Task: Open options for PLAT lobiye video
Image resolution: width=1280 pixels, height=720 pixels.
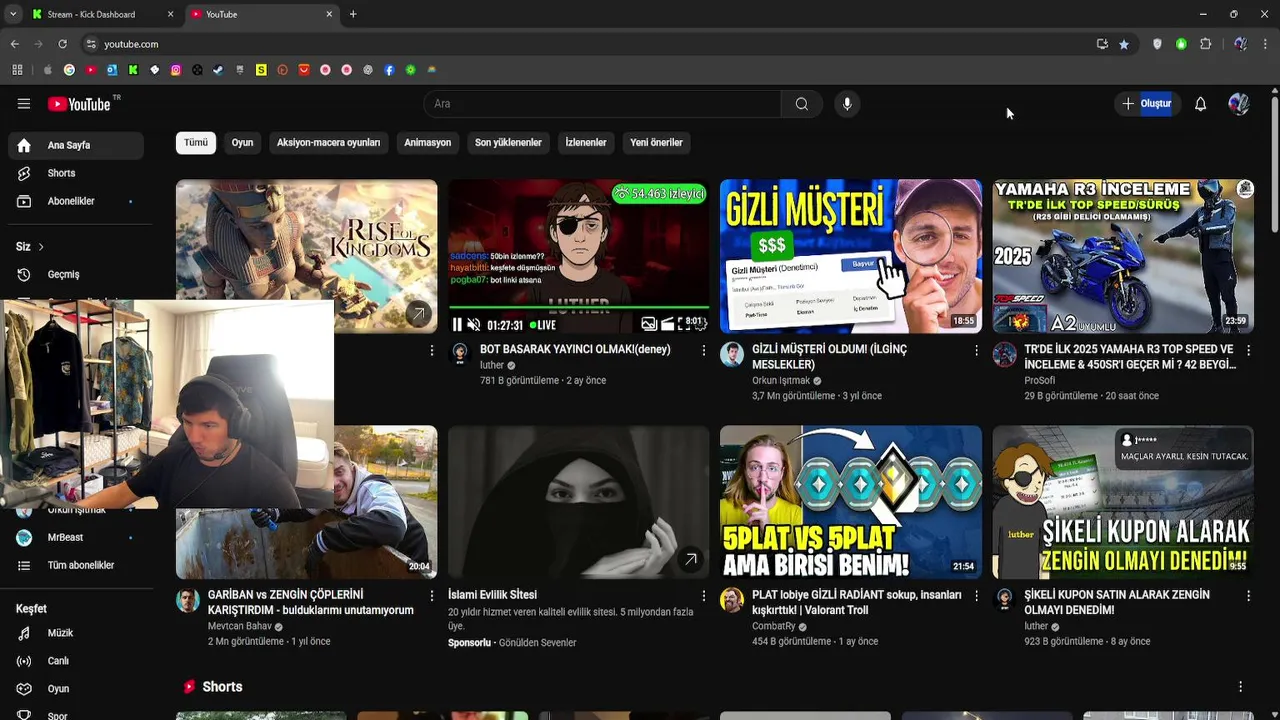Action: click(976, 596)
